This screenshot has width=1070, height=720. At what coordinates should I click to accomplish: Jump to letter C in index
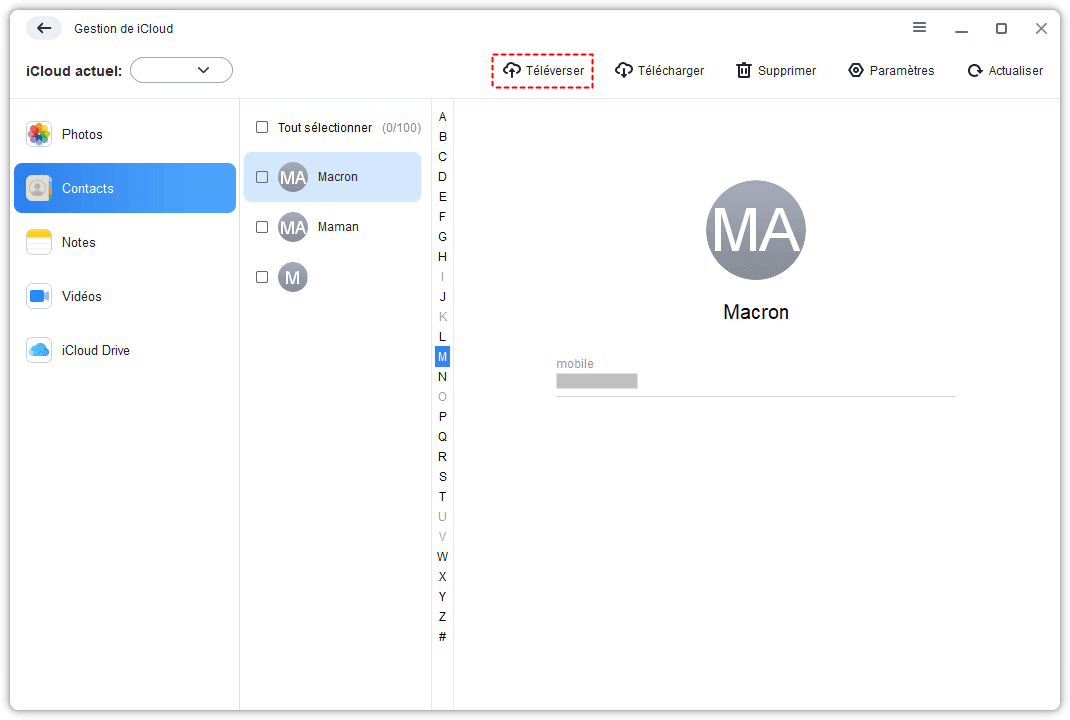tap(442, 157)
